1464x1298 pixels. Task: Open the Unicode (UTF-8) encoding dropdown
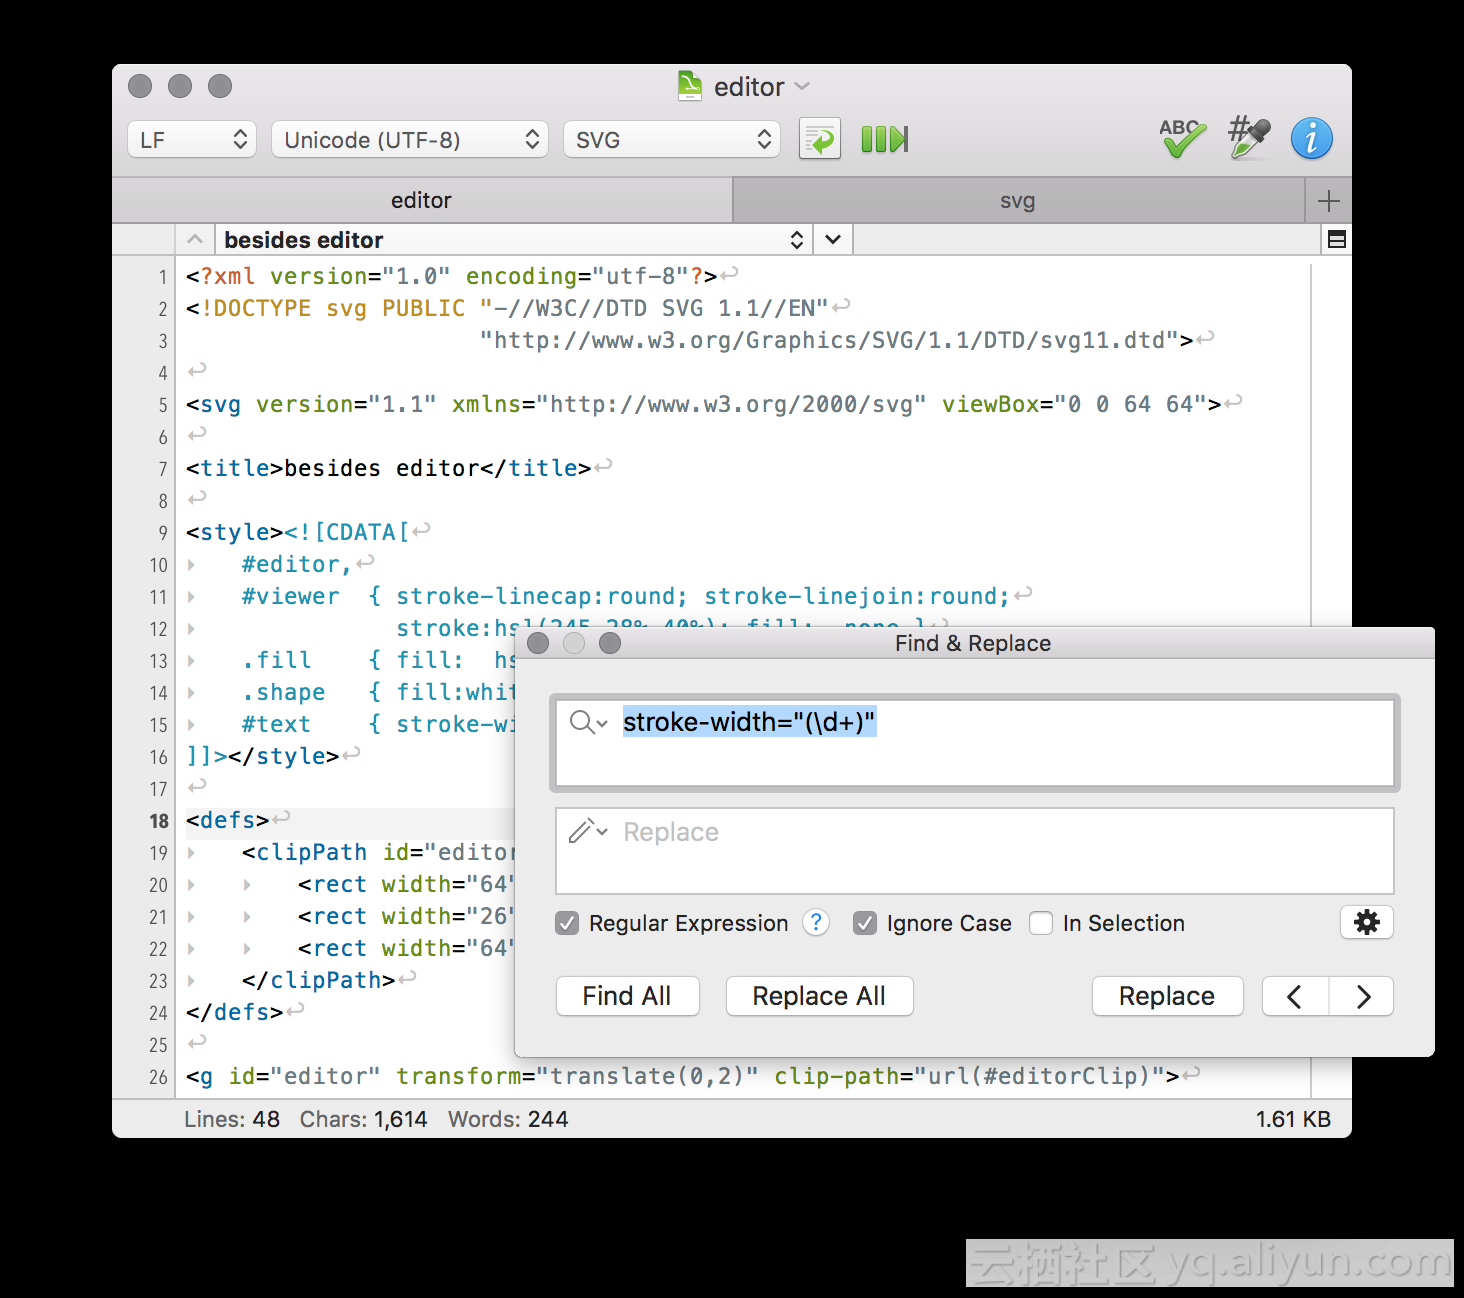click(410, 139)
